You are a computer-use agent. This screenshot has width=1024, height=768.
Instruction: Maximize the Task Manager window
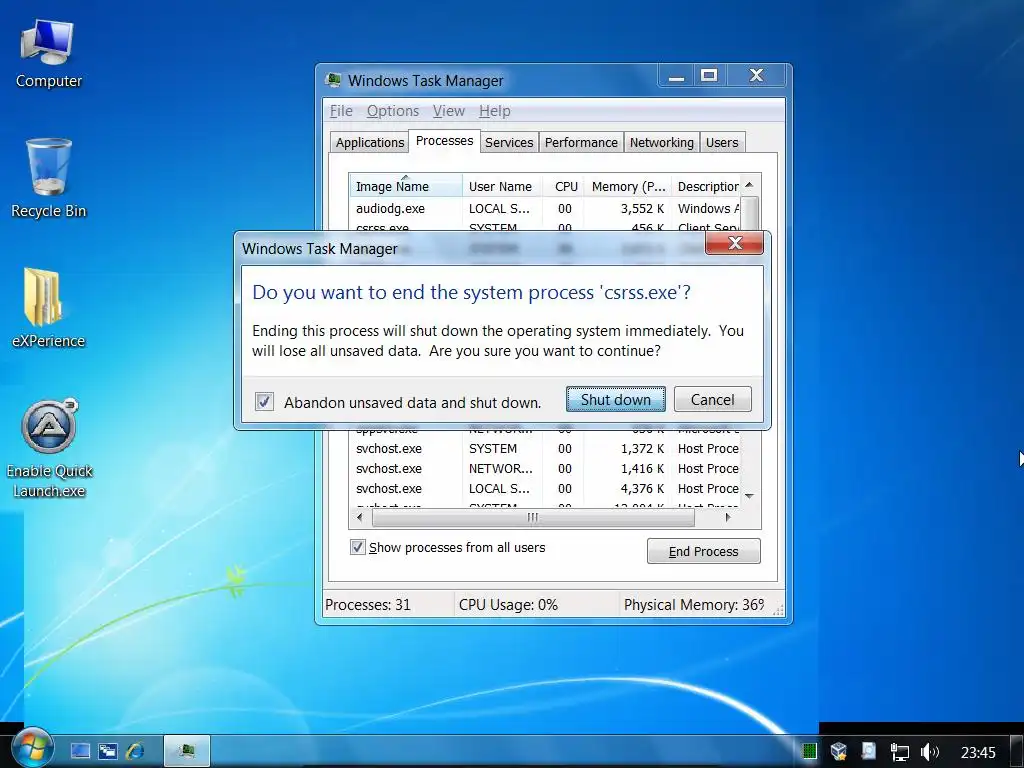(709, 76)
